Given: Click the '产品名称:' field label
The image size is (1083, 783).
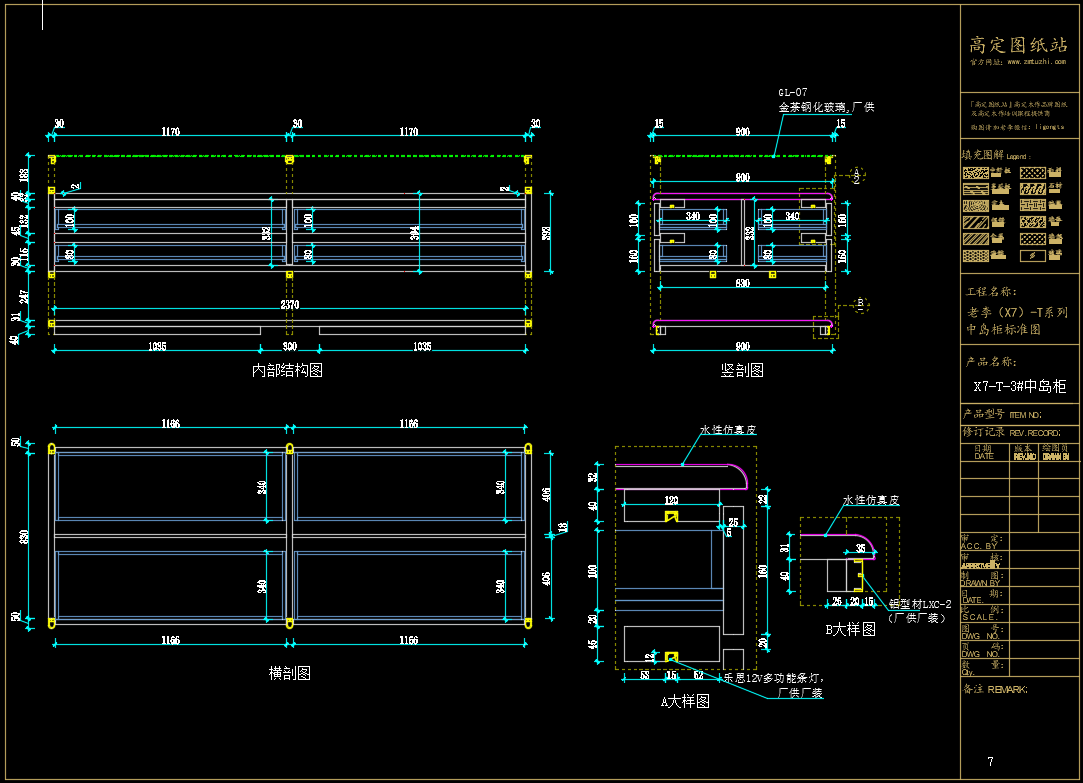Looking at the screenshot, I should (x=990, y=362).
